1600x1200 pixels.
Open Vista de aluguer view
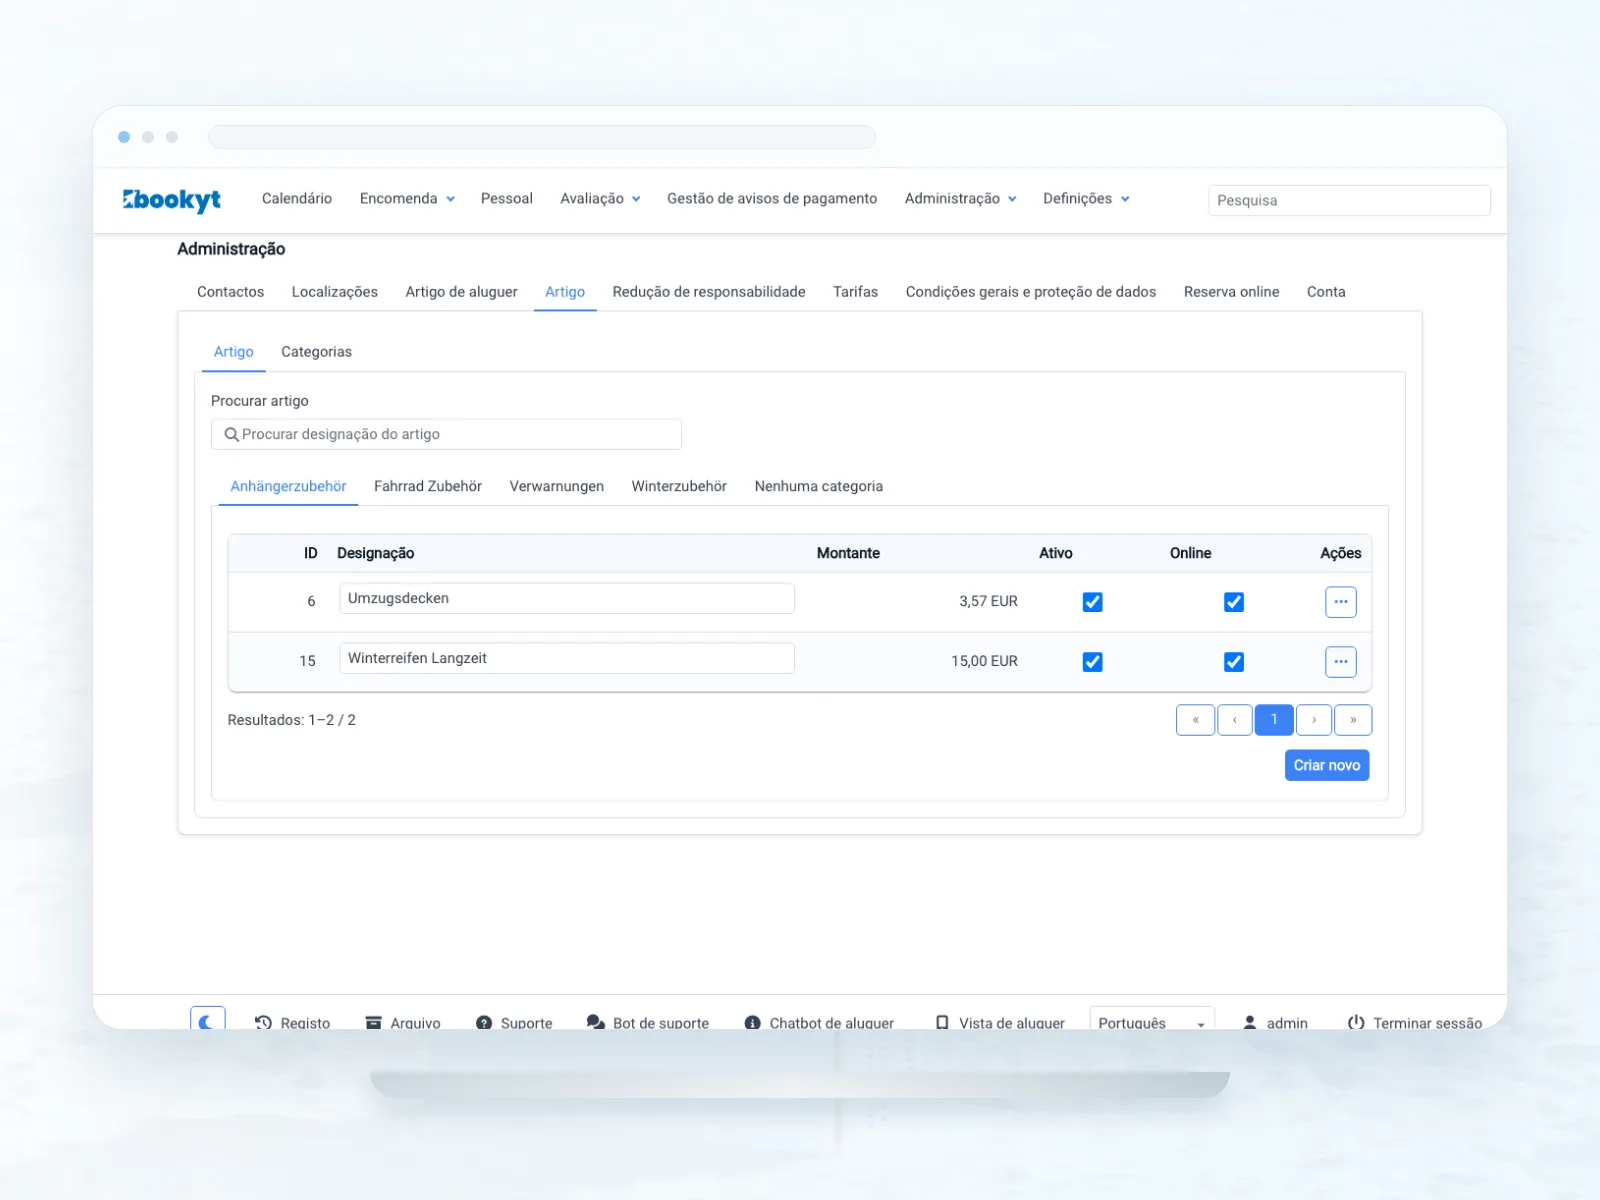coord(999,1022)
